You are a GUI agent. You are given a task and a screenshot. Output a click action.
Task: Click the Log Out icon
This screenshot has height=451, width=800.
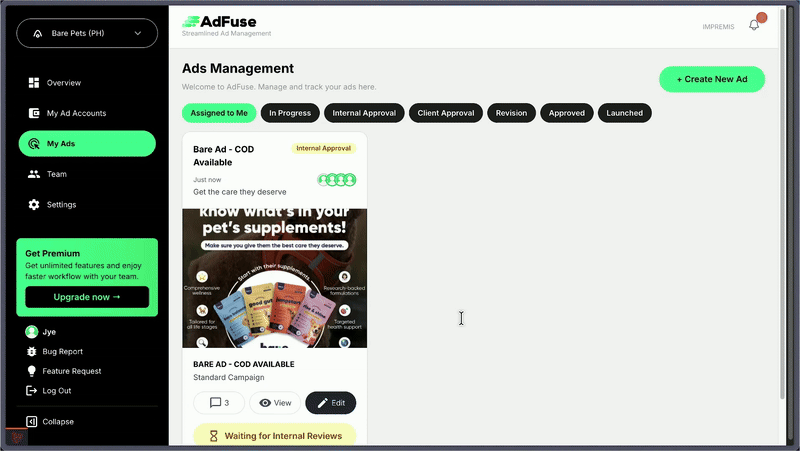point(32,390)
